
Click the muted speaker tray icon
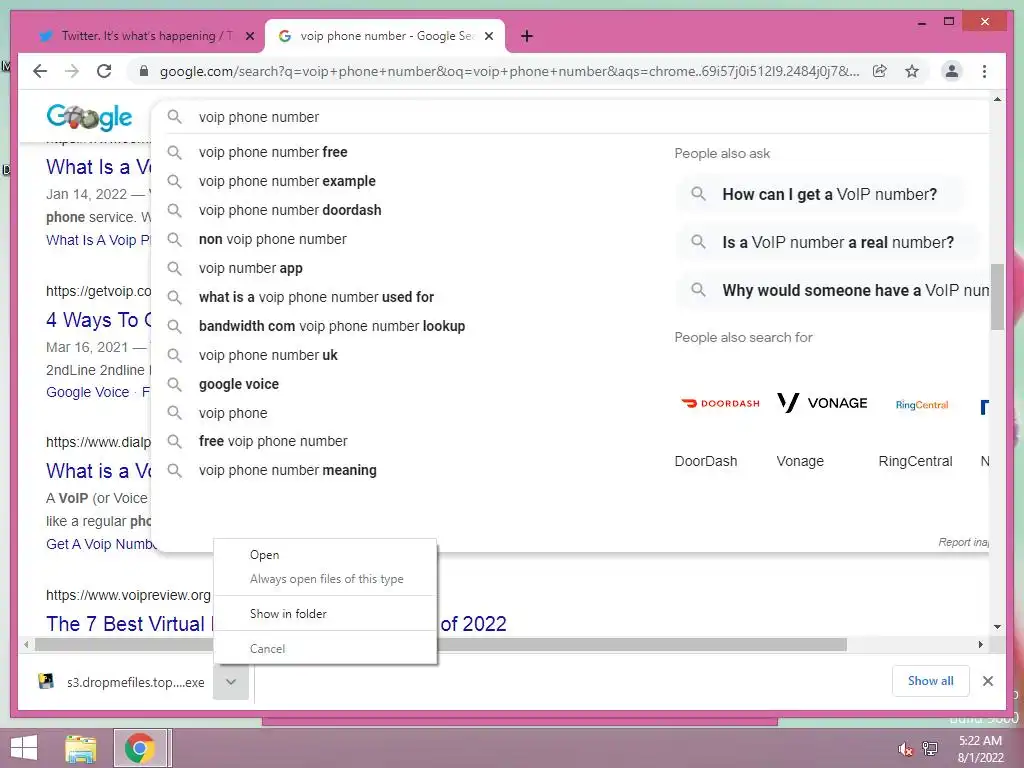click(905, 748)
